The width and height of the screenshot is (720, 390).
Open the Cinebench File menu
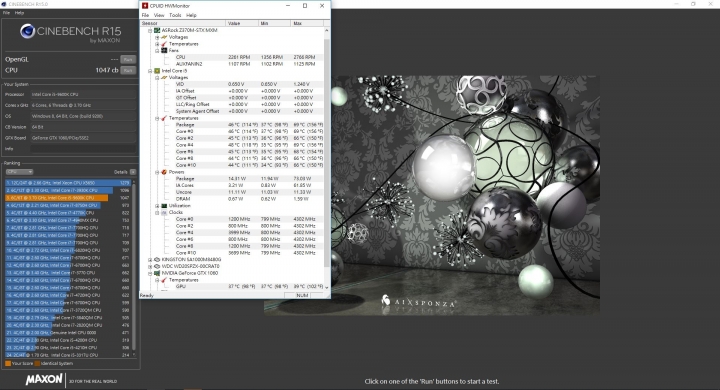point(6,13)
